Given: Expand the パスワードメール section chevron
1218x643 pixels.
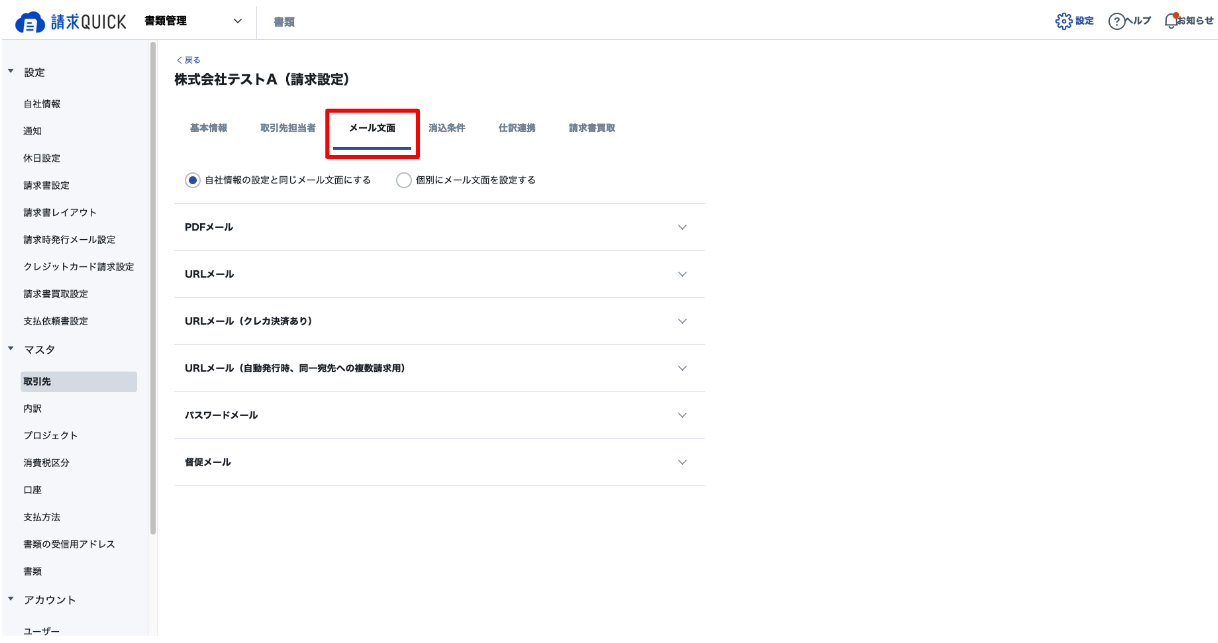Looking at the screenshot, I should click(x=682, y=415).
